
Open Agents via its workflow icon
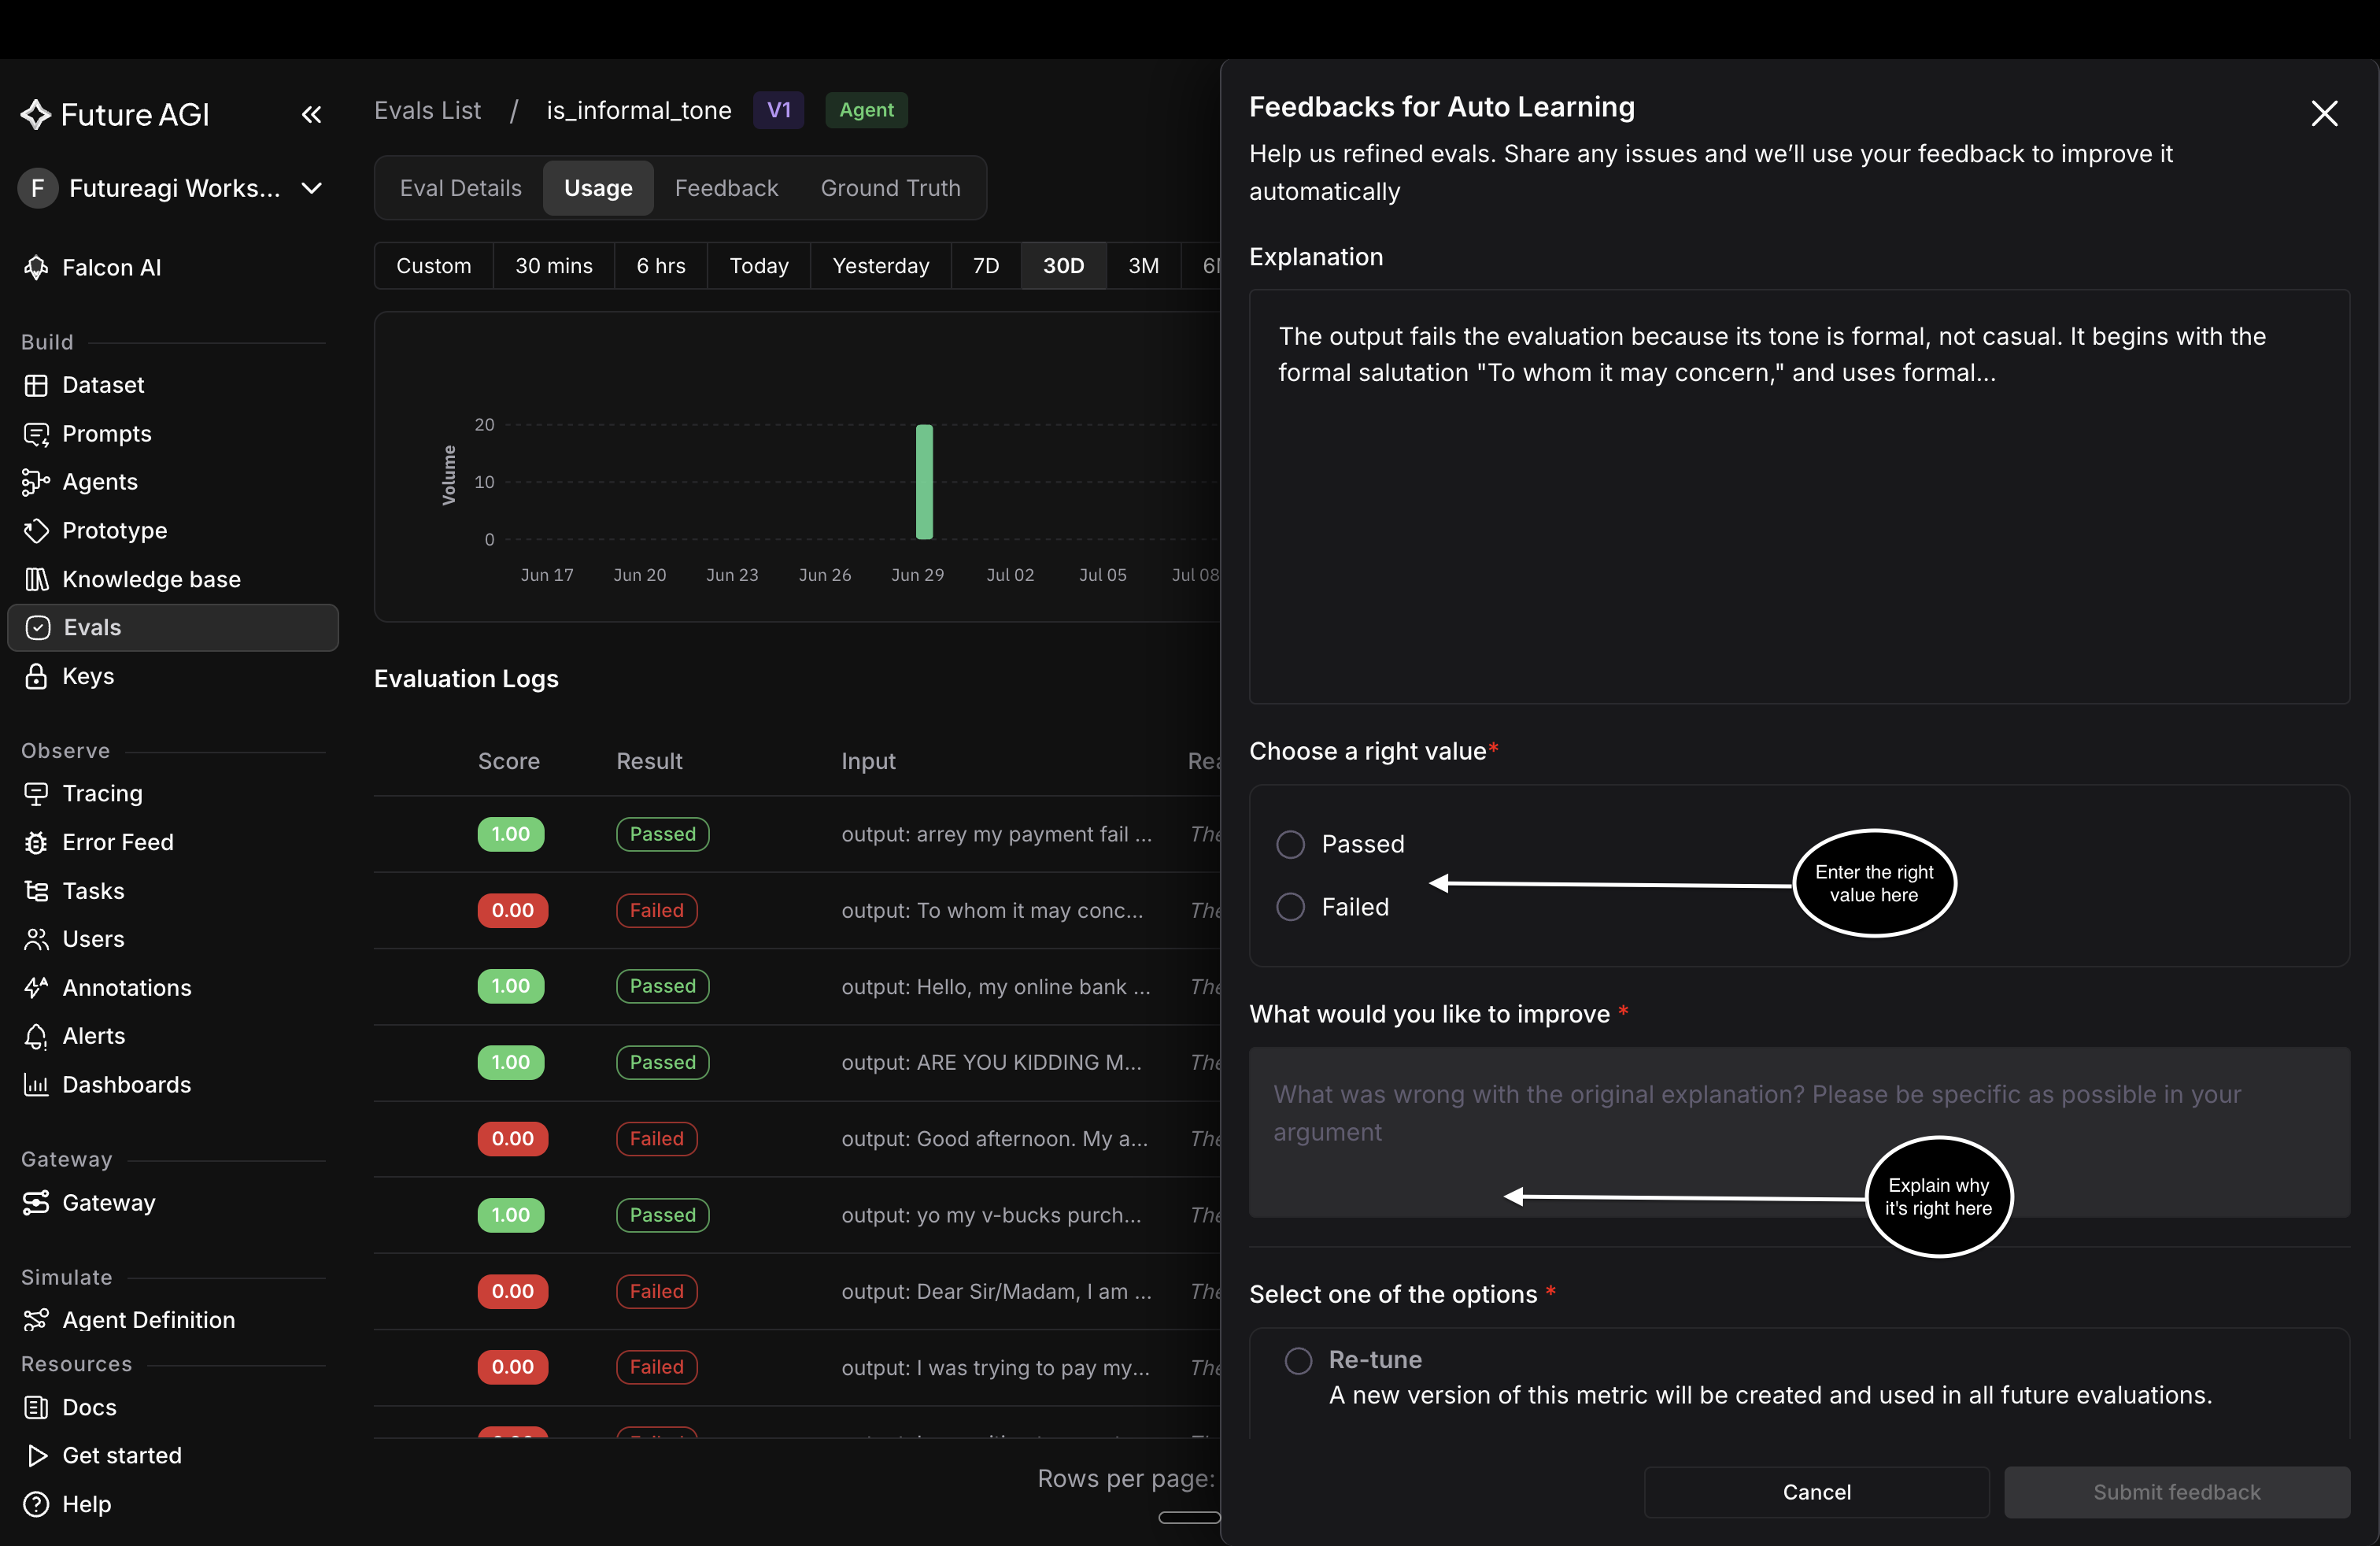(36, 482)
